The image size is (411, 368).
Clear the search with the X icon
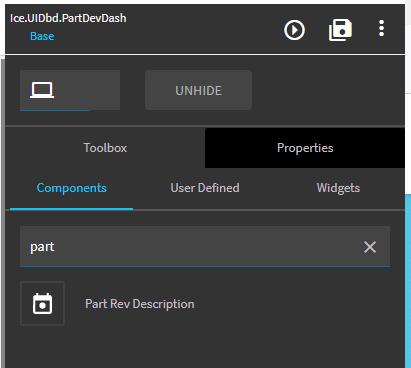click(x=370, y=247)
